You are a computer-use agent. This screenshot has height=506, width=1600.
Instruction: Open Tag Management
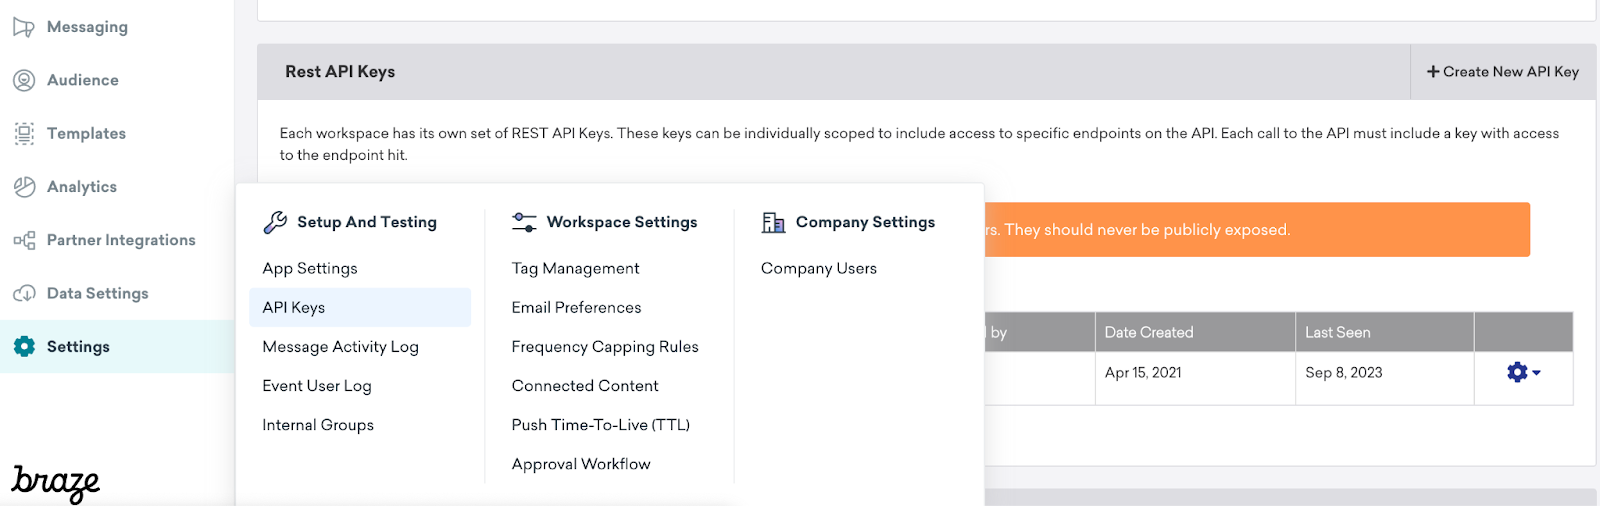click(575, 269)
